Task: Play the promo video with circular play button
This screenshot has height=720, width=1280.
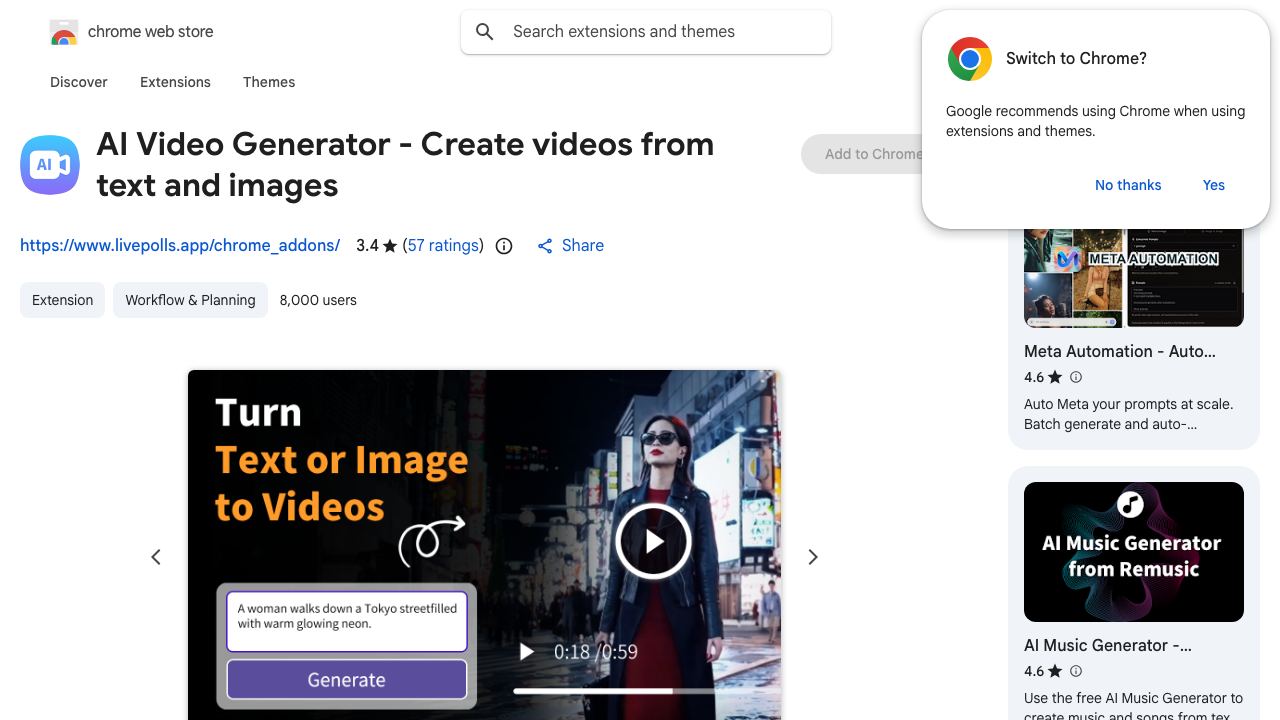Action: click(653, 541)
